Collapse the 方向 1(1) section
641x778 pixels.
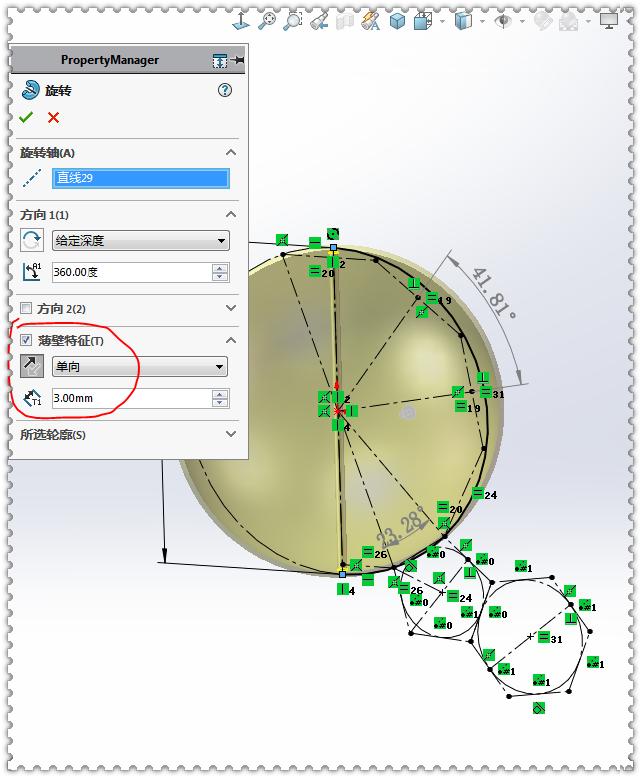pos(231,214)
